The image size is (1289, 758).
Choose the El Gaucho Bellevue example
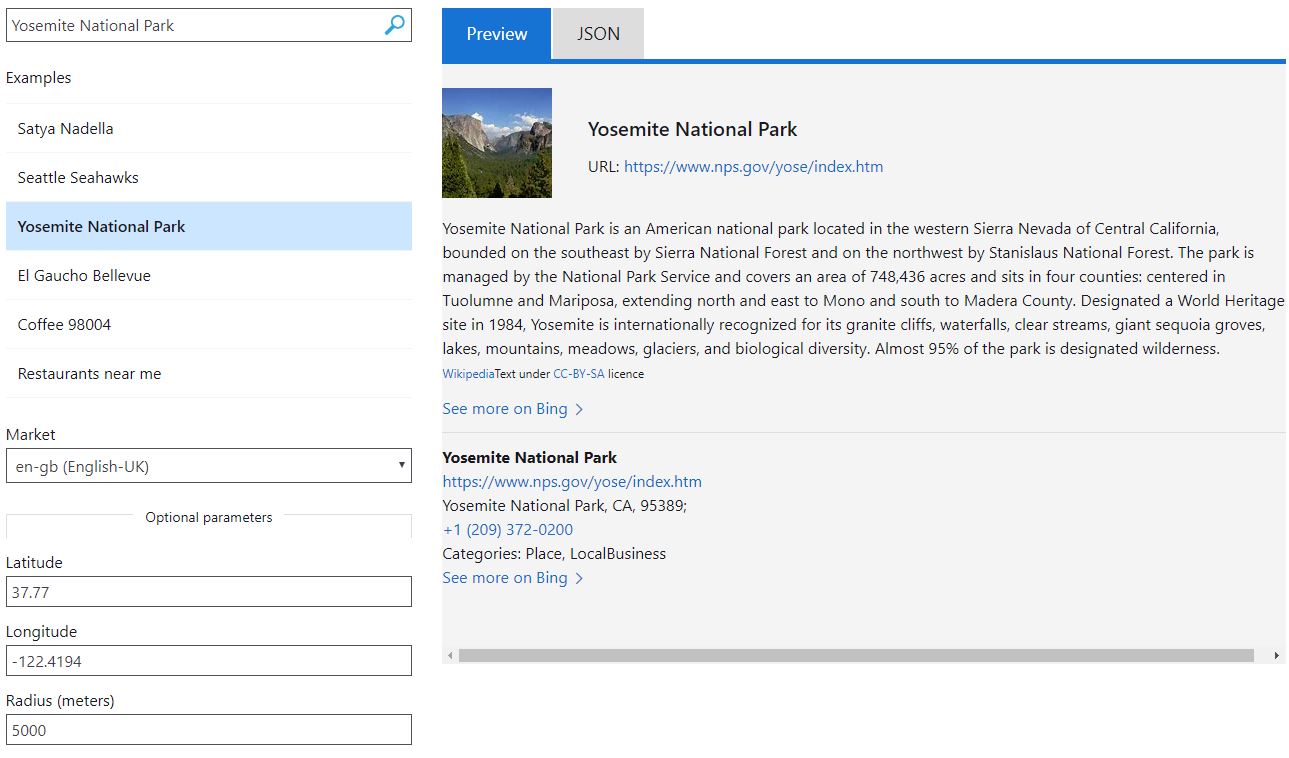209,275
